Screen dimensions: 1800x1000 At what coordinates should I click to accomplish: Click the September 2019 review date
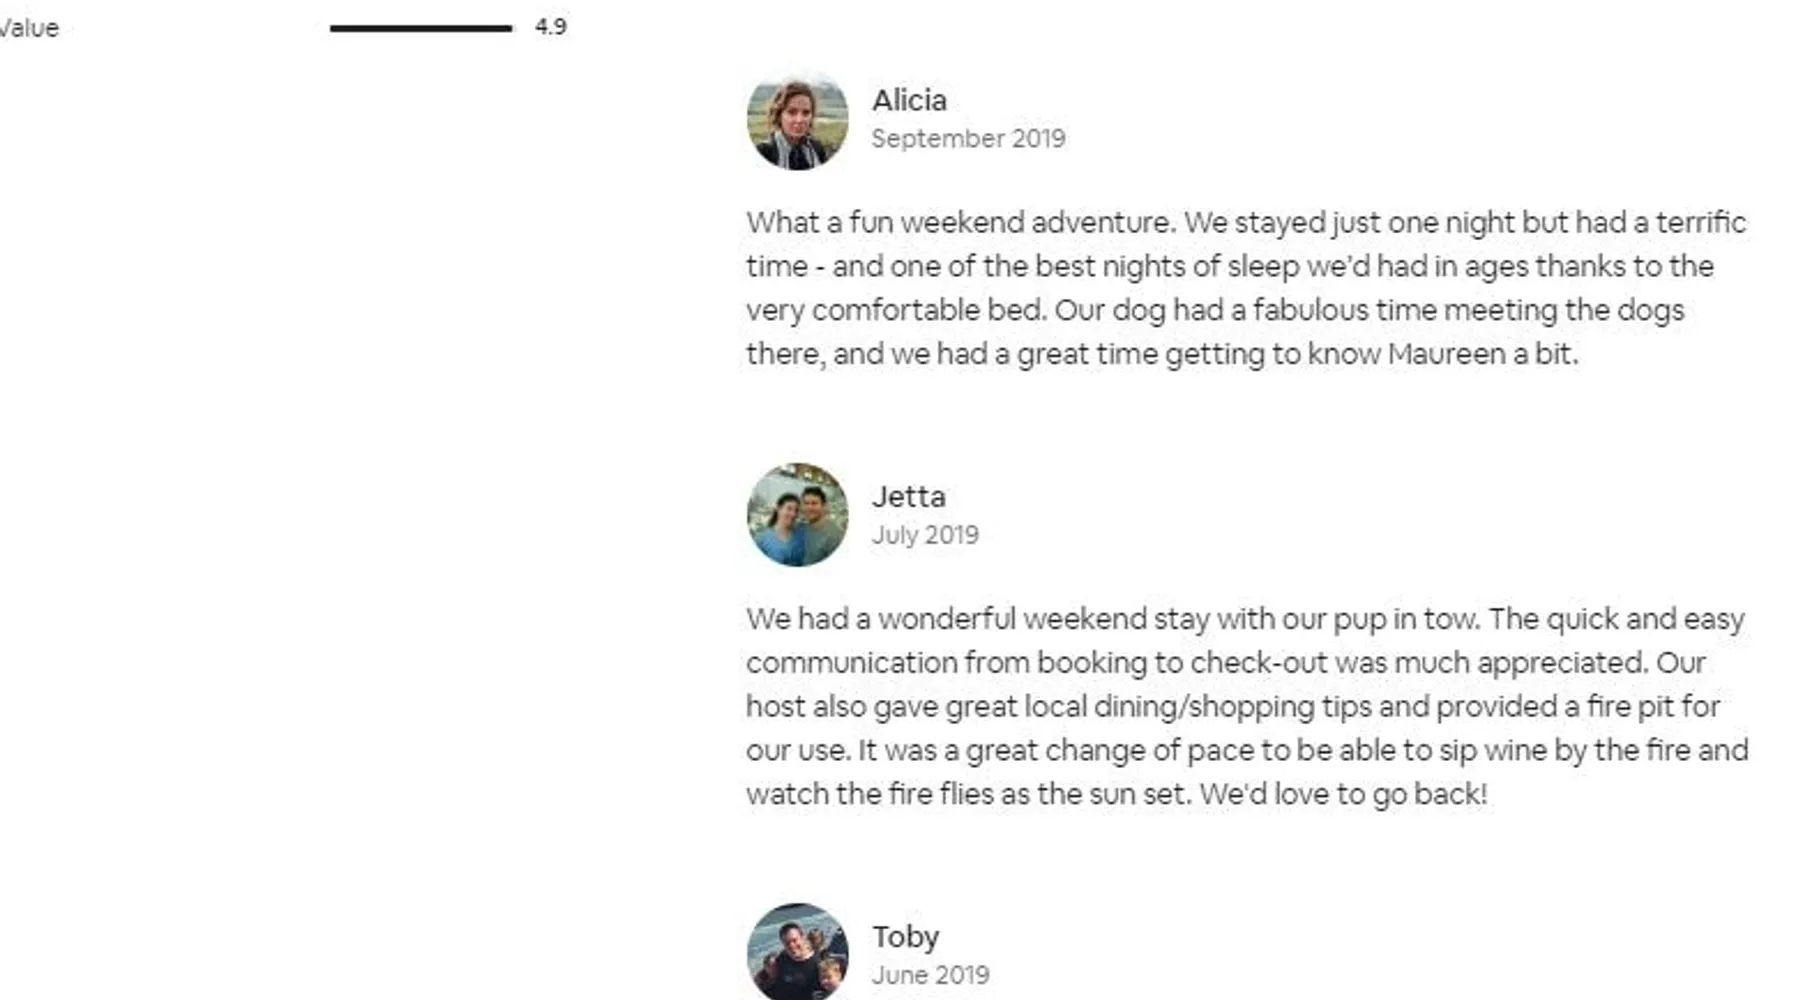point(968,138)
